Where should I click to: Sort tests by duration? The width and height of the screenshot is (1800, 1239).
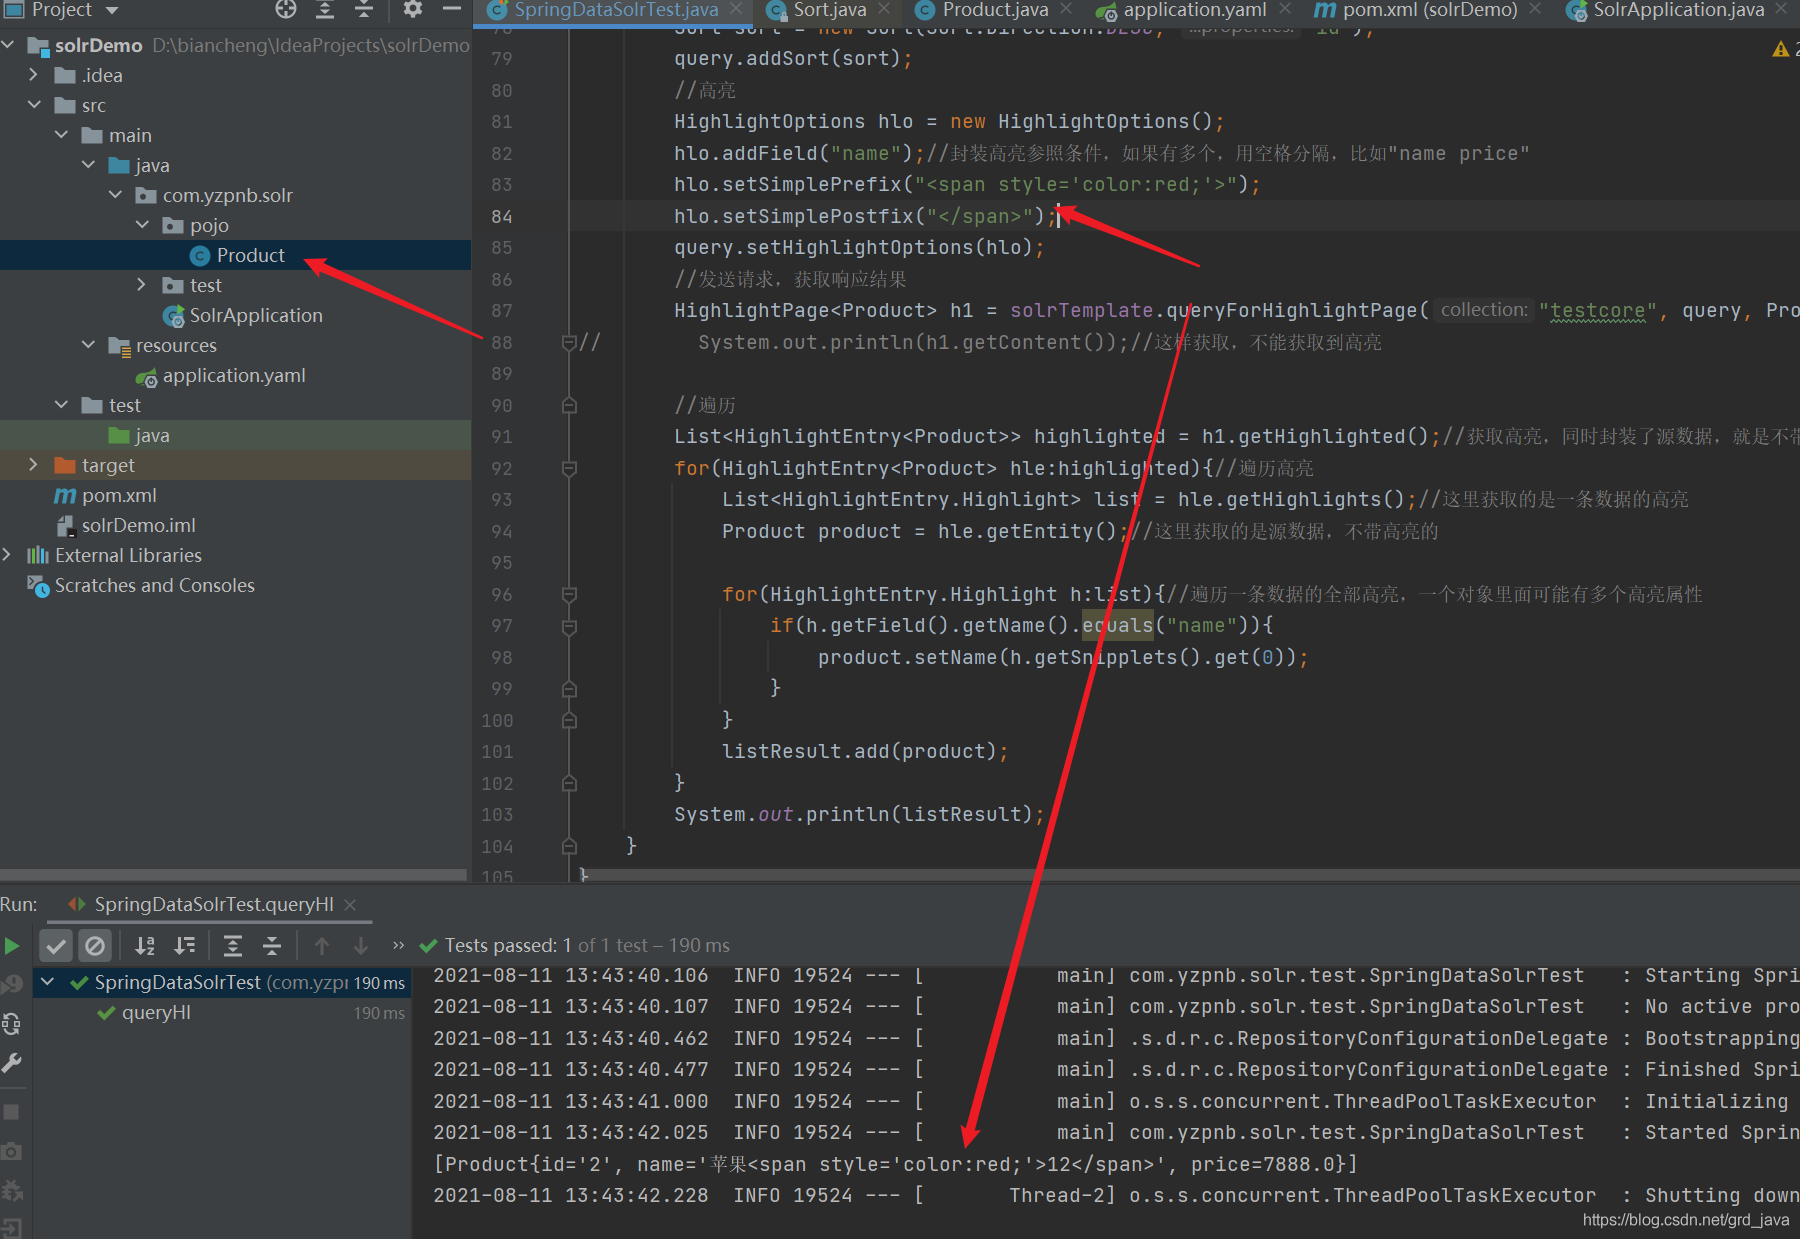184,946
